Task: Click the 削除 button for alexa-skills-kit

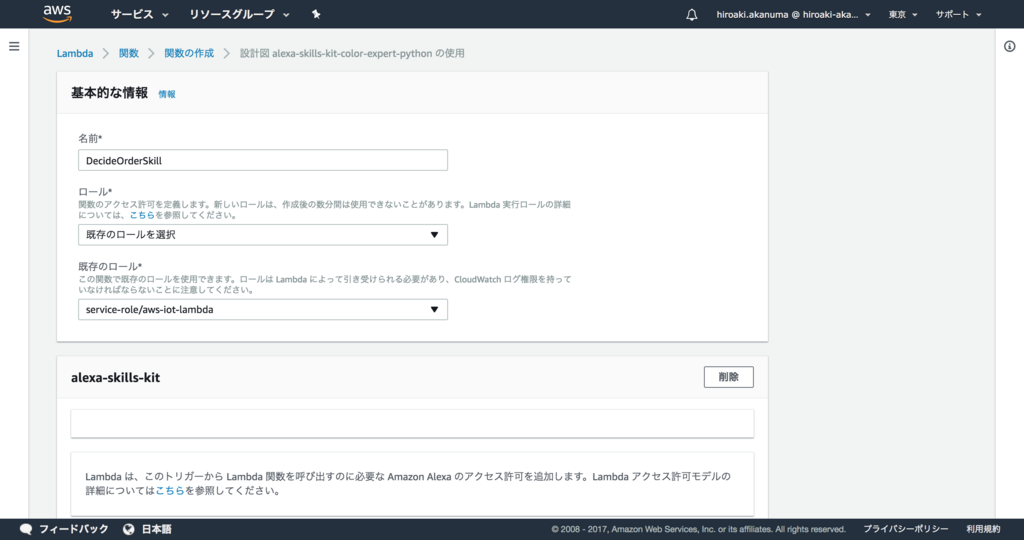Action: point(728,377)
